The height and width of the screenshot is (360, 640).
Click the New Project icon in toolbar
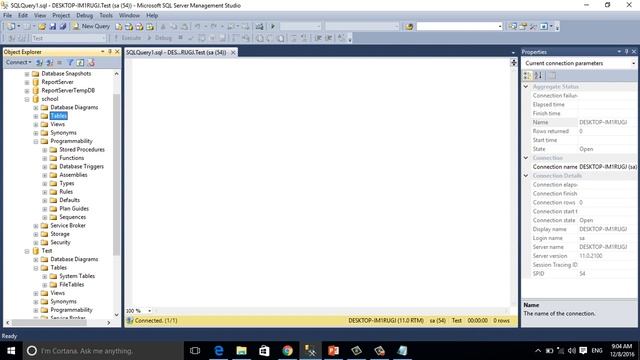[x=11, y=27]
